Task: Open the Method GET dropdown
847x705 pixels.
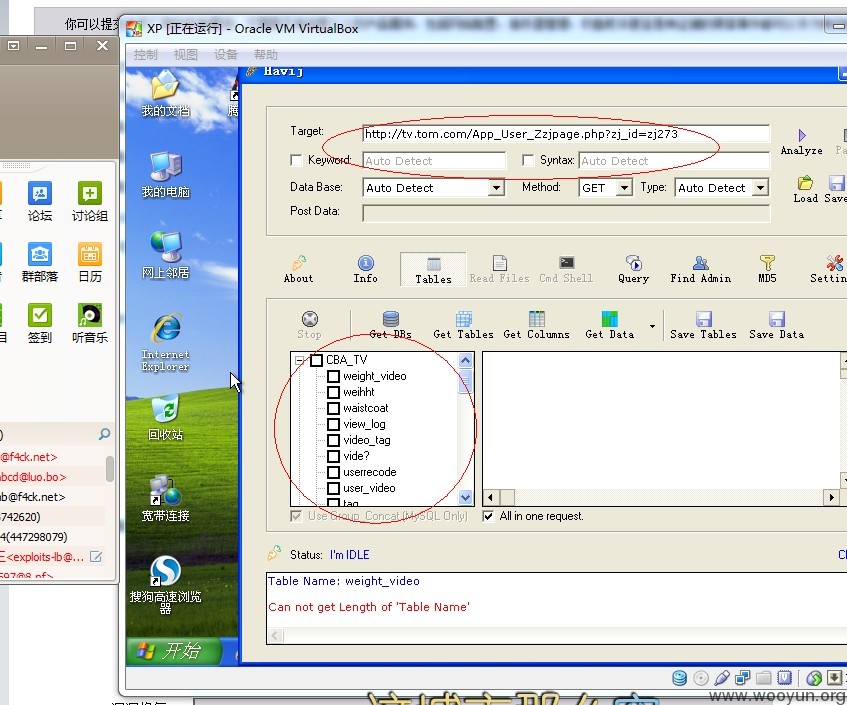Action: pos(624,187)
